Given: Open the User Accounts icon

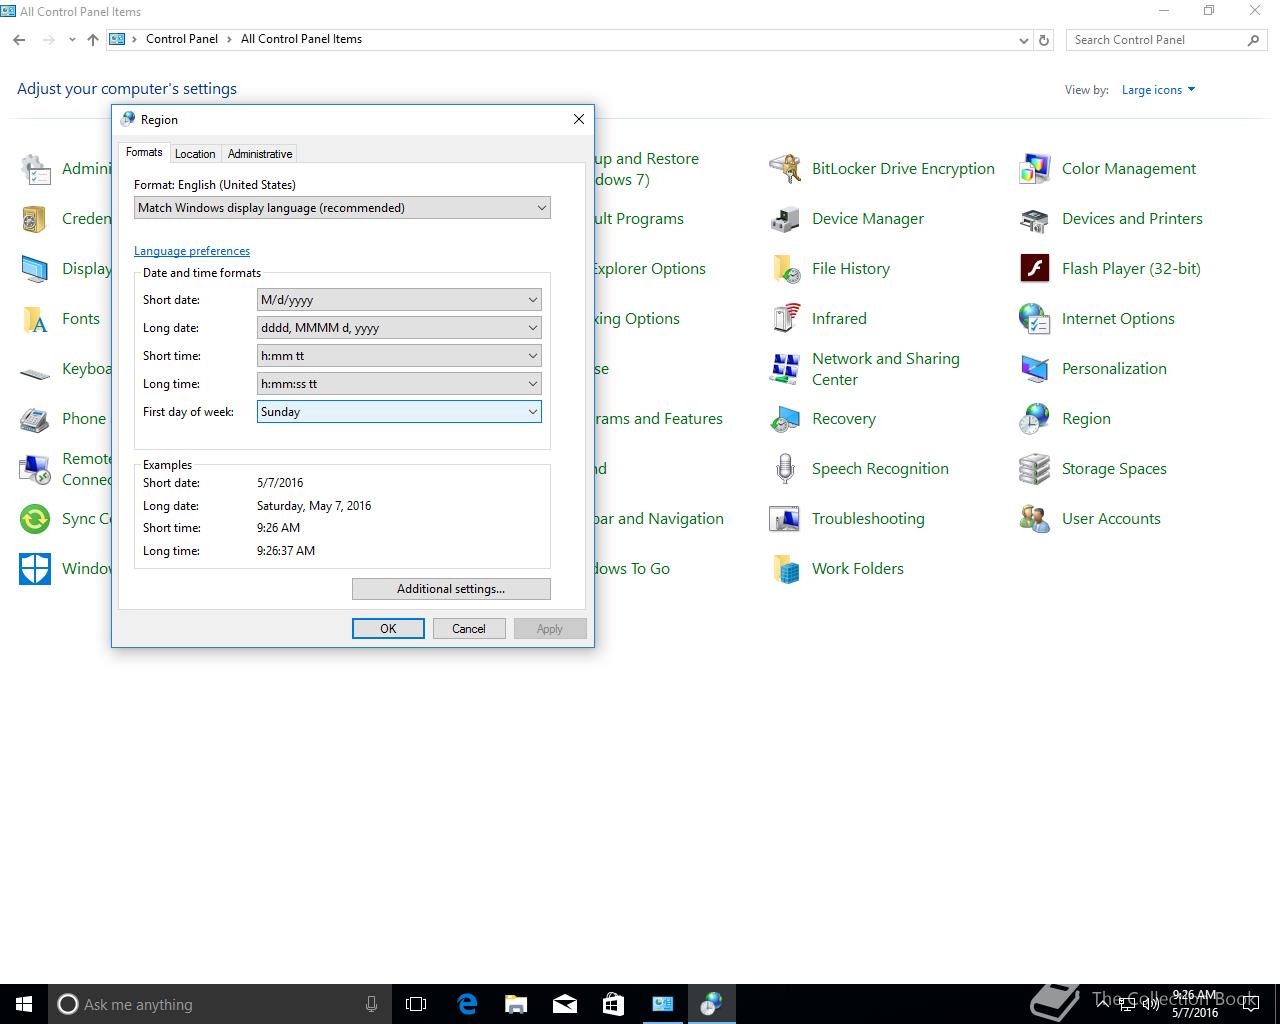Looking at the screenshot, I should click(x=1035, y=519).
